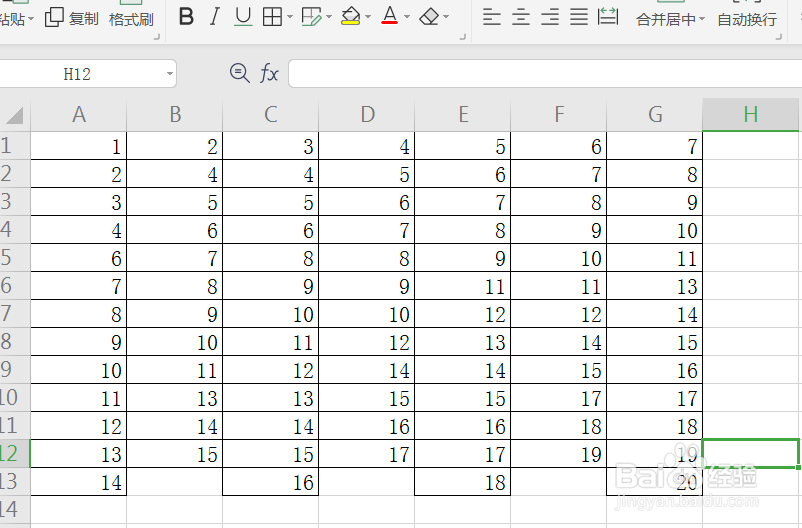802x528 pixels.
Task: Click cell E13 containing 18
Action: [463, 481]
